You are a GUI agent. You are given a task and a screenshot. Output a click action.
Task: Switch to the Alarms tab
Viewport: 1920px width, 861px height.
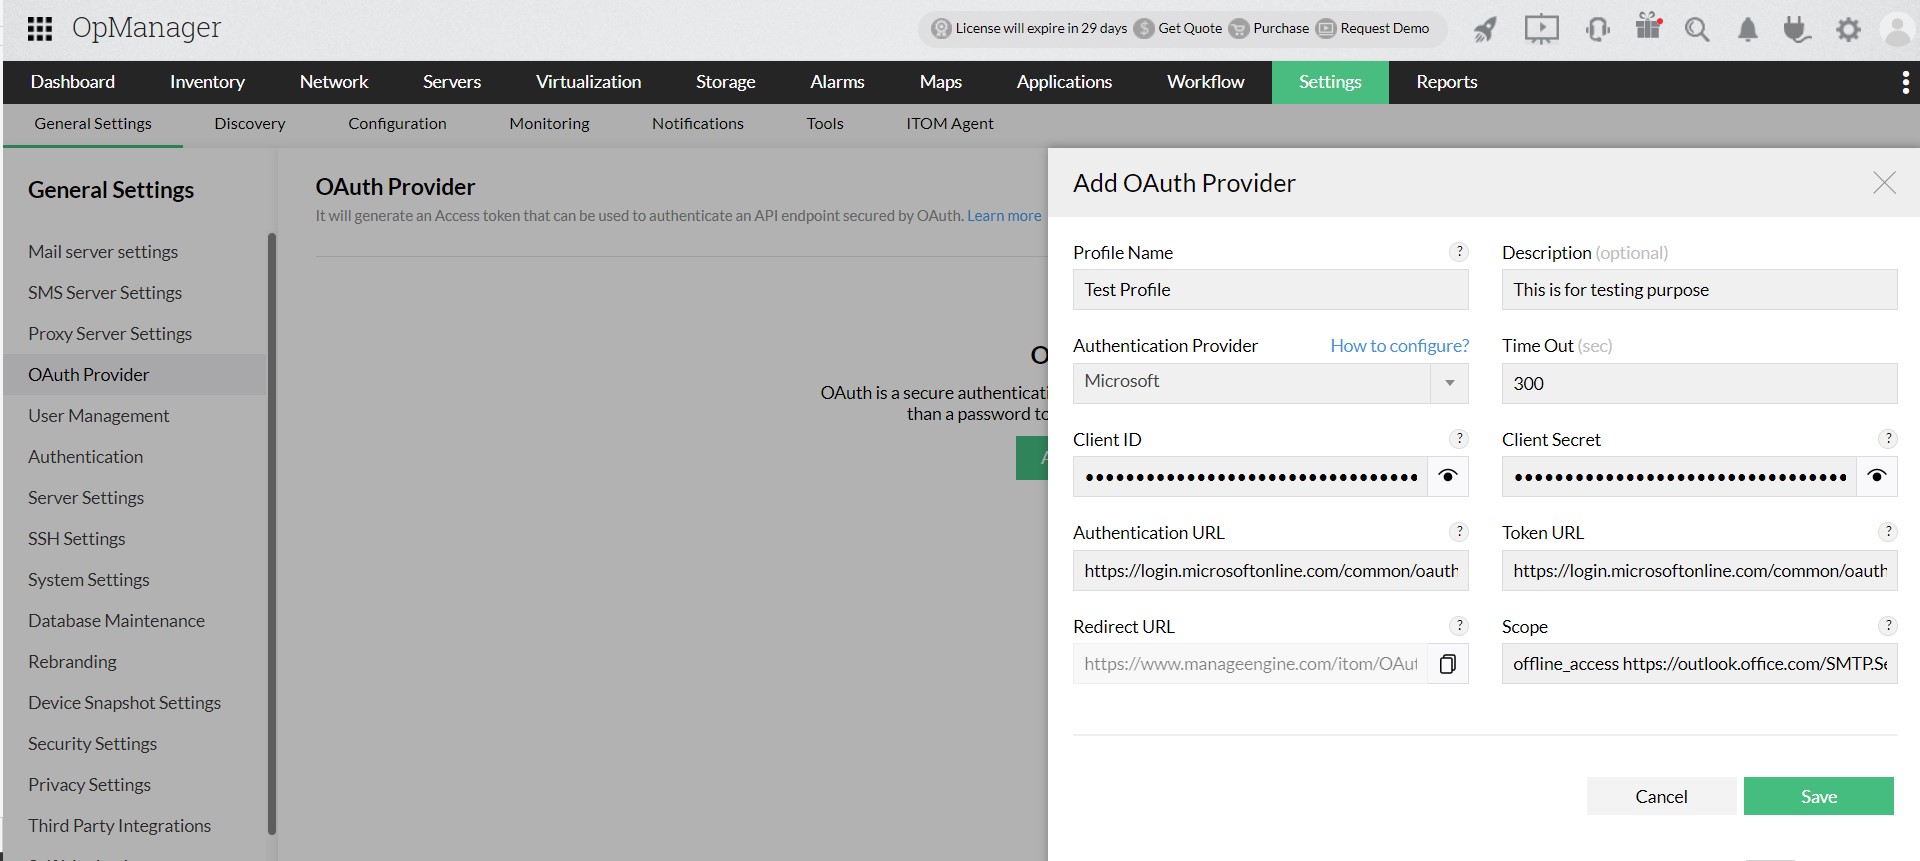(837, 82)
